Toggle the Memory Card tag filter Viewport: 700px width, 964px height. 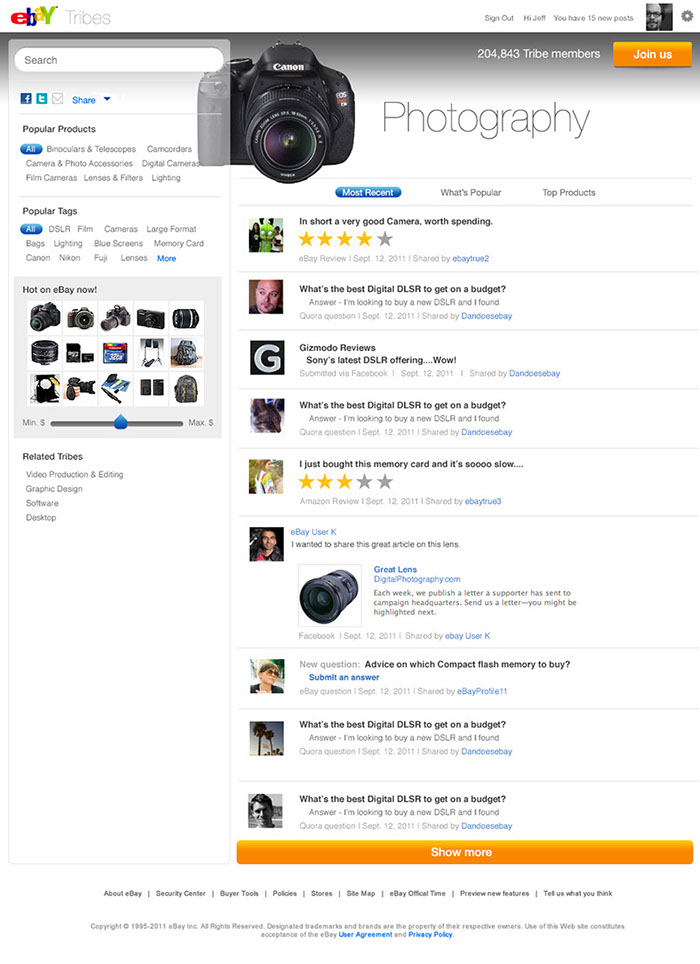179,243
